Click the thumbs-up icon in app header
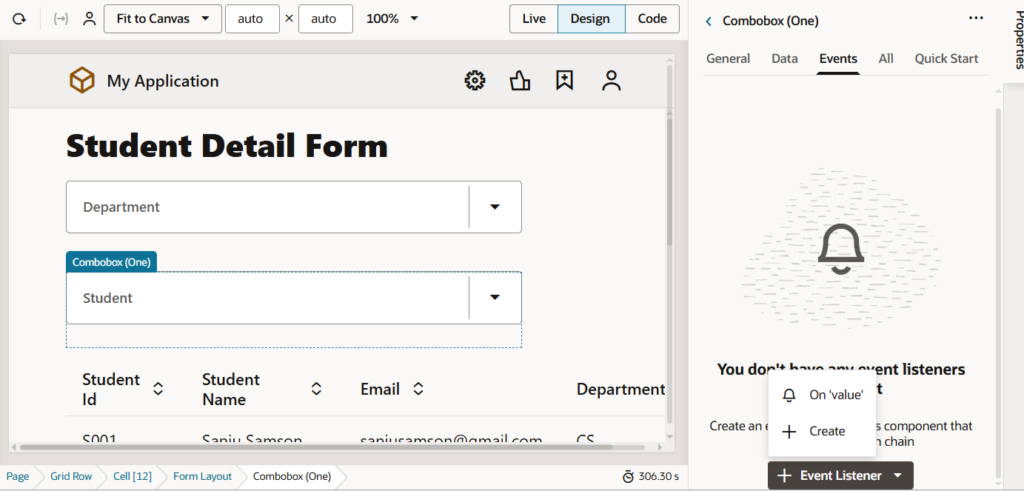 pos(519,81)
